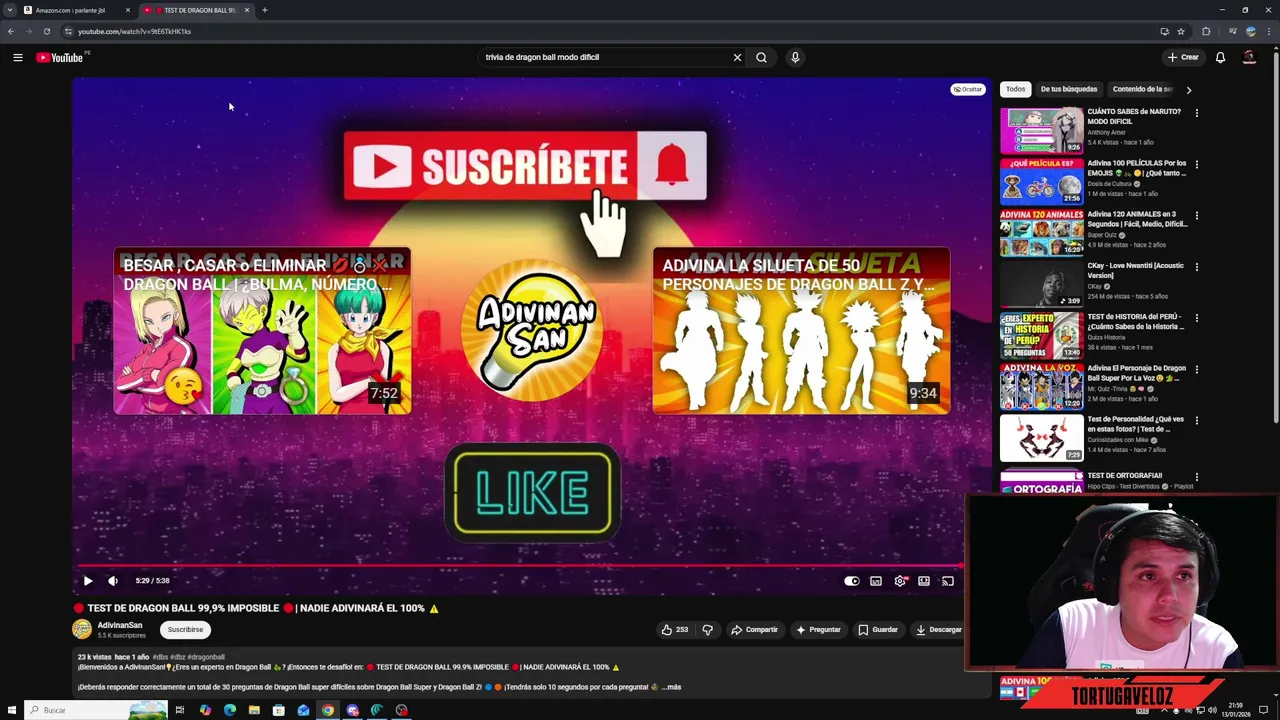The height and width of the screenshot is (720, 1280).
Task: Cast video with Play on TV icon
Action: 948,581
